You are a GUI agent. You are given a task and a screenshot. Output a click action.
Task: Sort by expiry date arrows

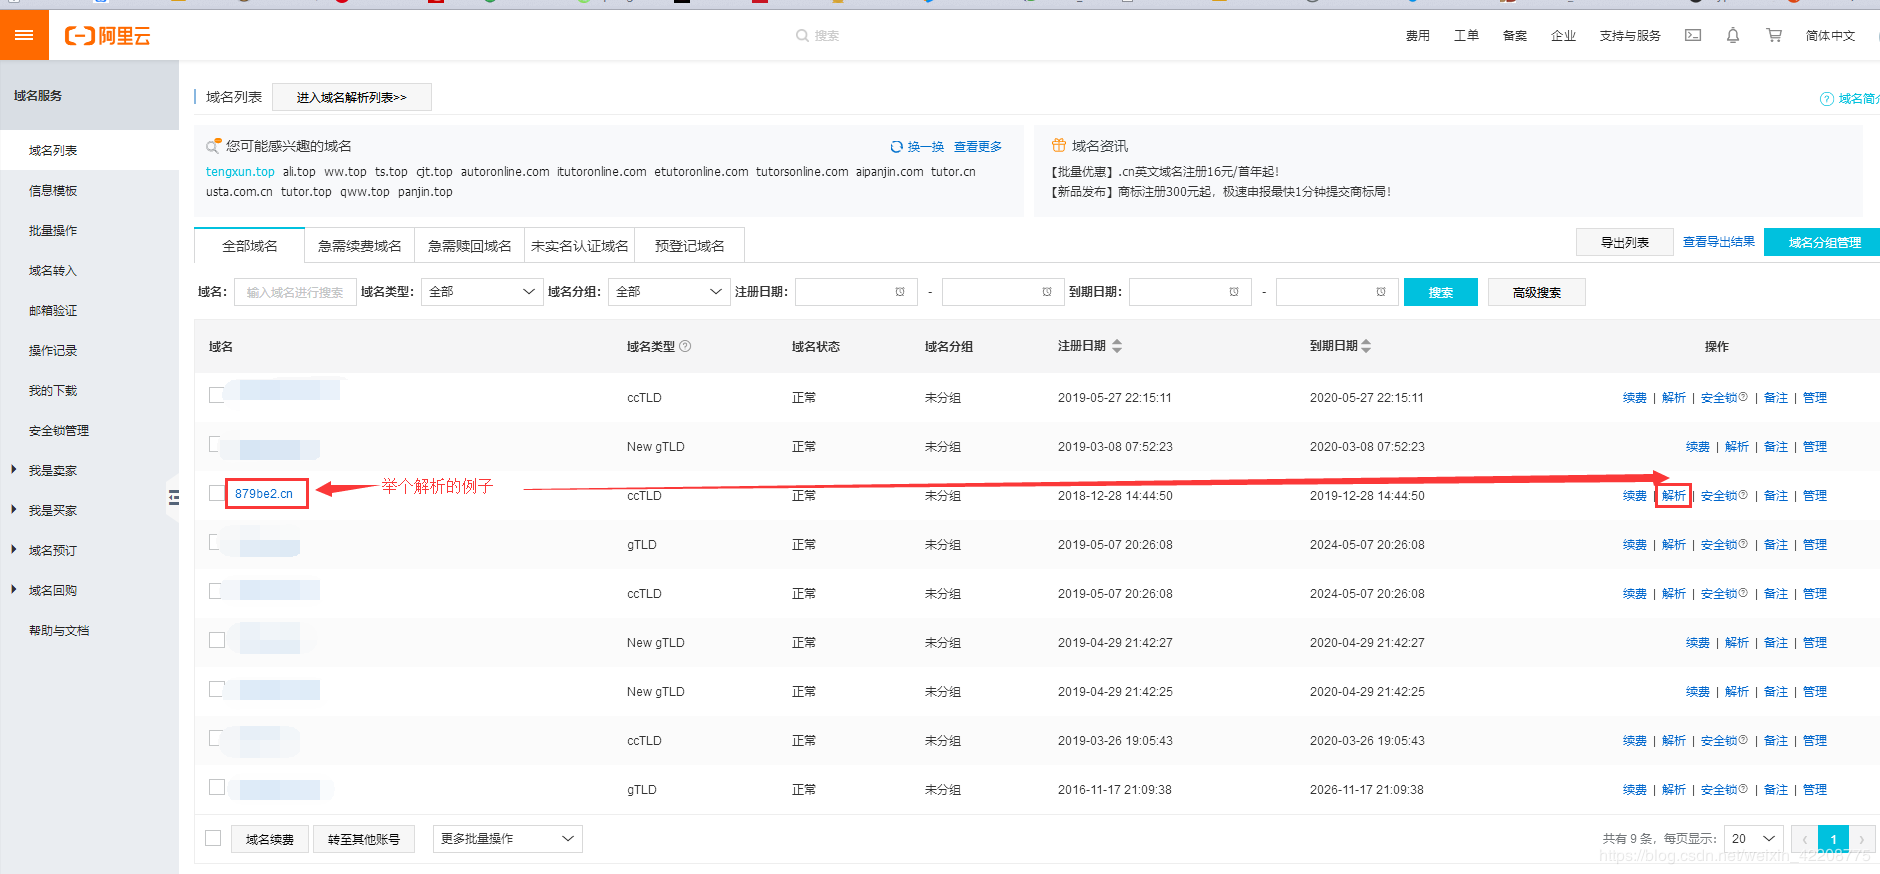[x=1366, y=346]
